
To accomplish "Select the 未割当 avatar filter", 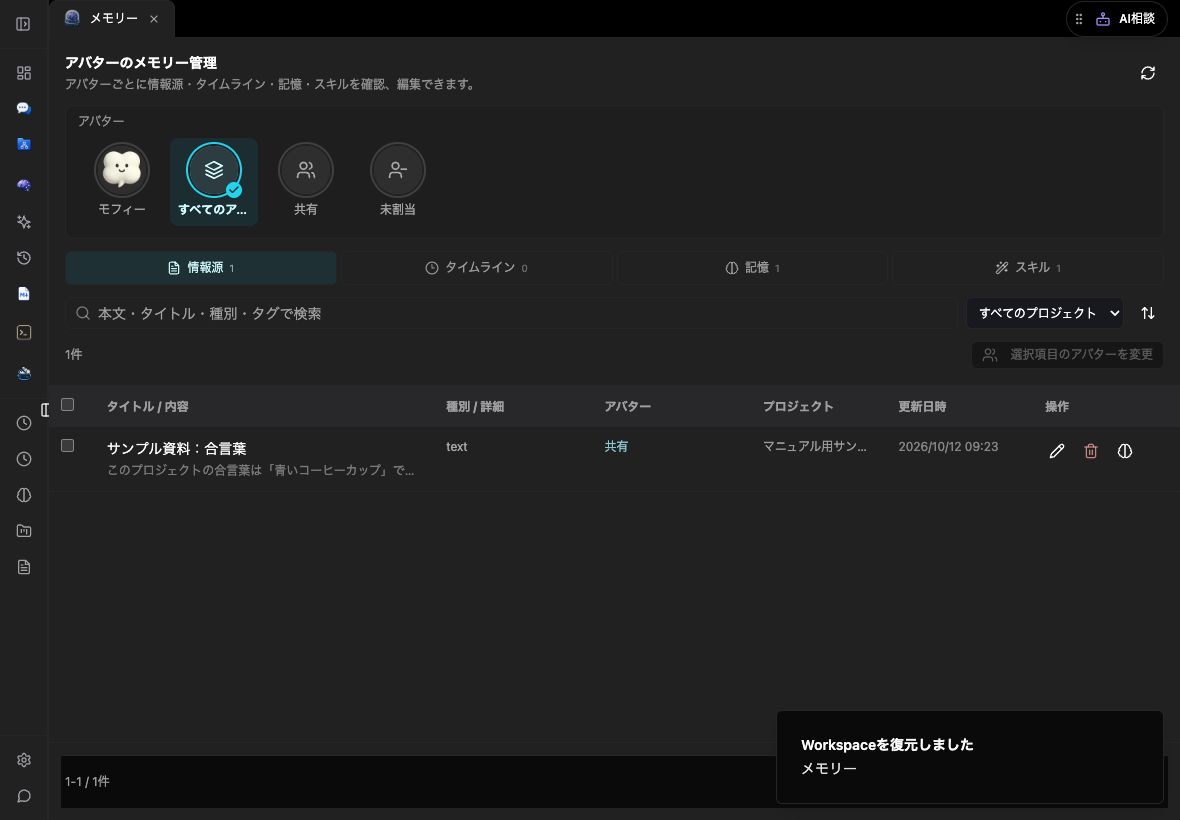I will [x=397, y=181].
